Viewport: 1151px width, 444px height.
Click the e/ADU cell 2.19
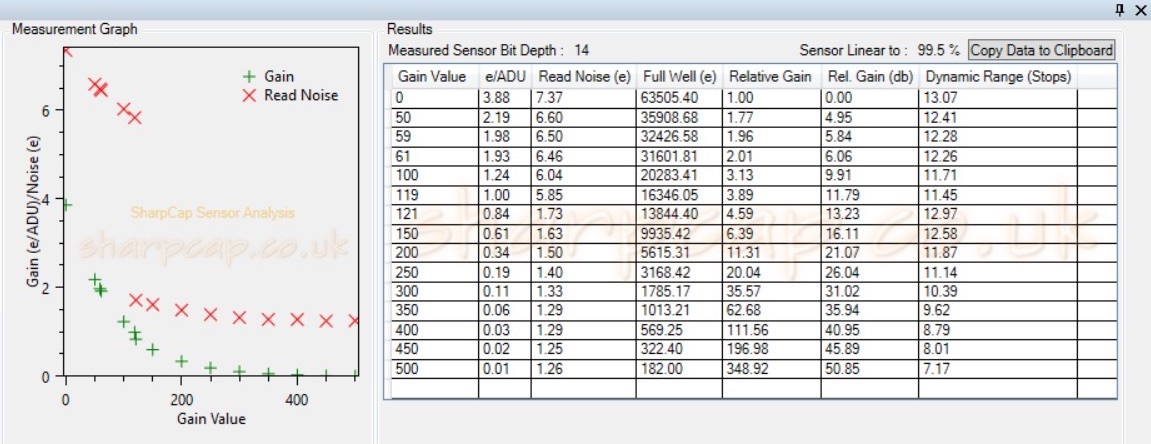(504, 117)
